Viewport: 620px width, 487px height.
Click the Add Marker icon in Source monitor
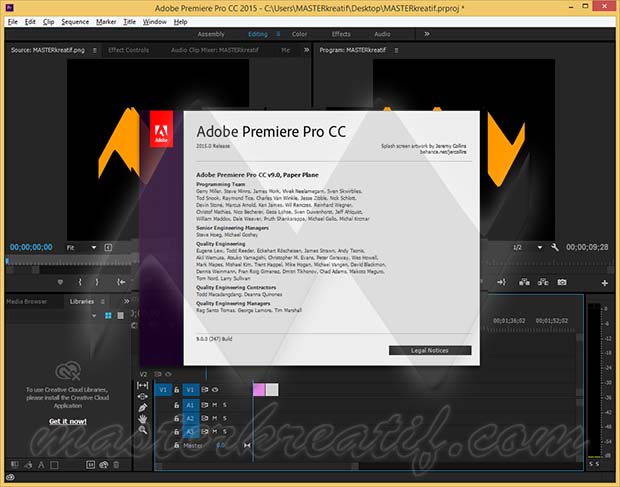[x=60, y=282]
